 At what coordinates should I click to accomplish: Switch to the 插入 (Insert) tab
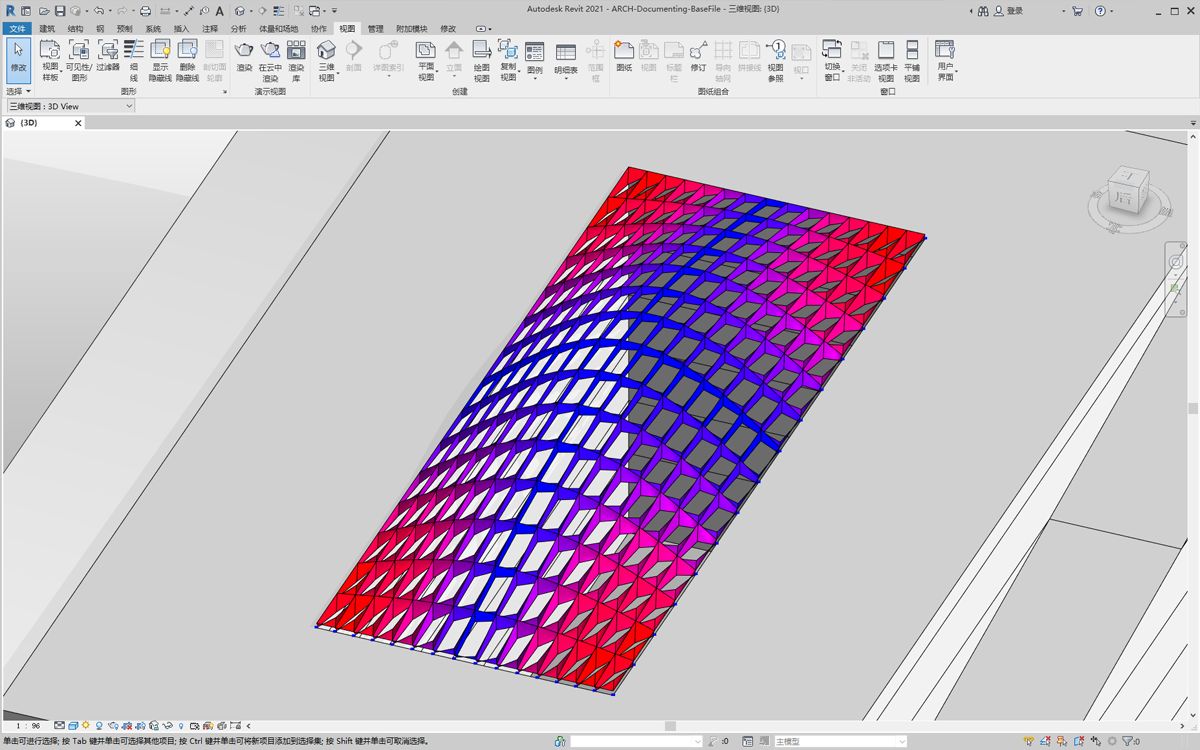coord(181,29)
